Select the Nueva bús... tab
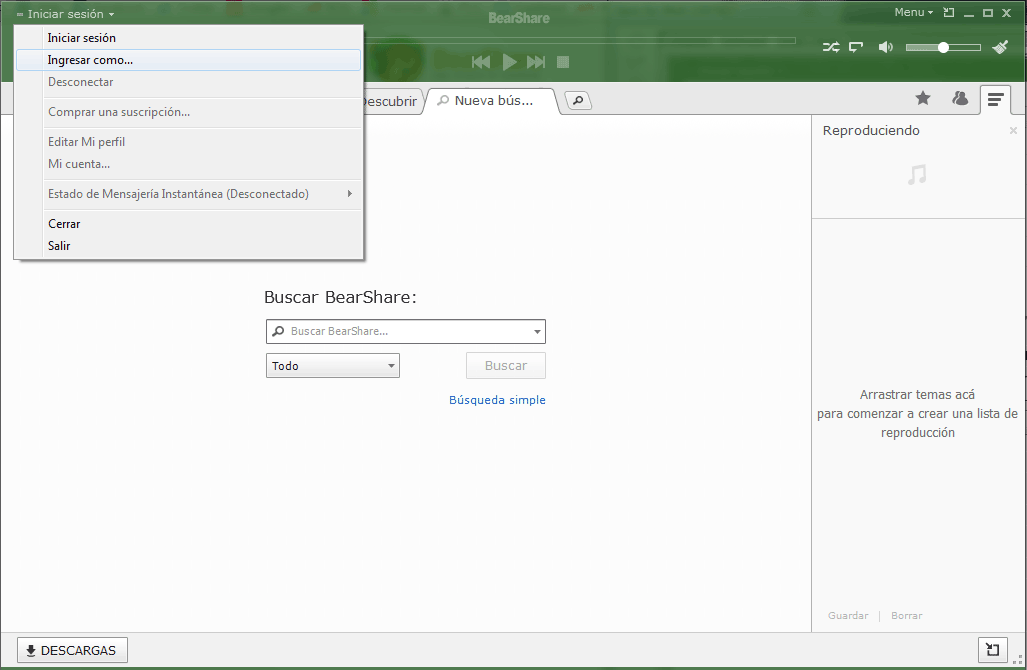Viewport: 1027px width, 670px height. pos(492,101)
